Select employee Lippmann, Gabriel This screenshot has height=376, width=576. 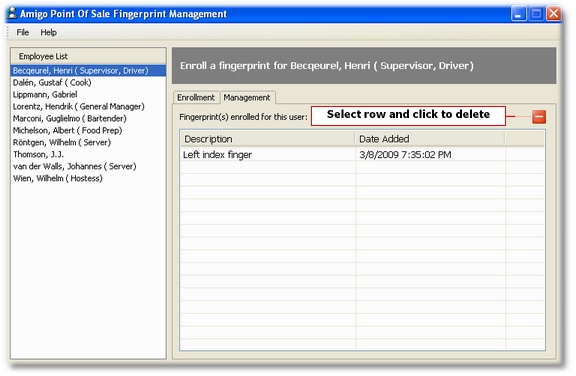pos(88,94)
